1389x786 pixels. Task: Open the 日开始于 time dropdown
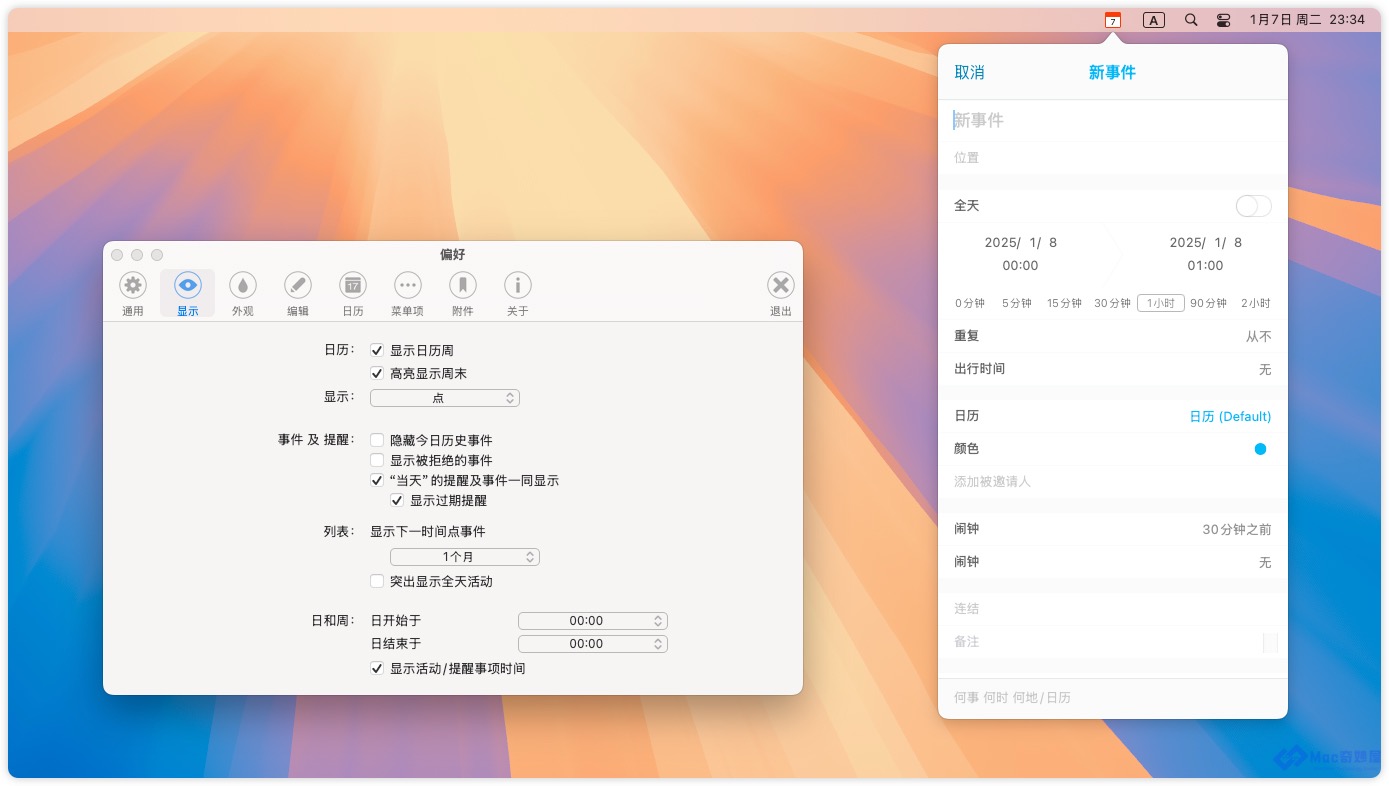pyautogui.click(x=592, y=621)
